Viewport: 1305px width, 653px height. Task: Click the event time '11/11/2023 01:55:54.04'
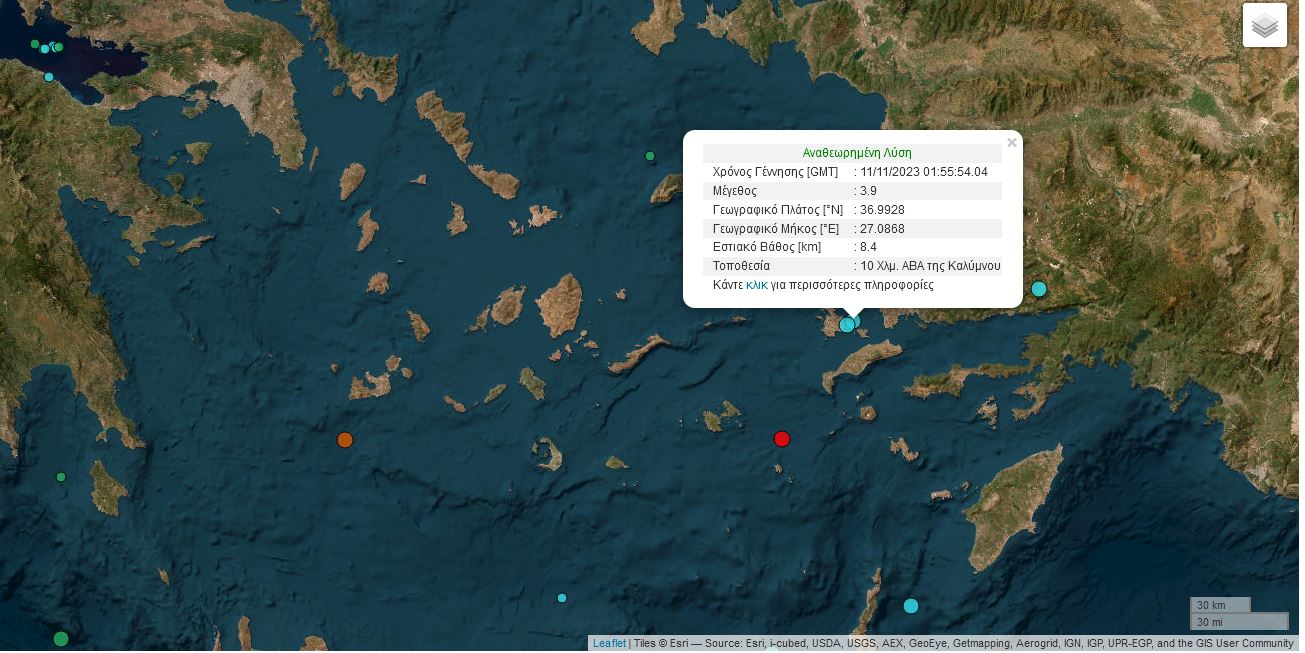tap(923, 172)
